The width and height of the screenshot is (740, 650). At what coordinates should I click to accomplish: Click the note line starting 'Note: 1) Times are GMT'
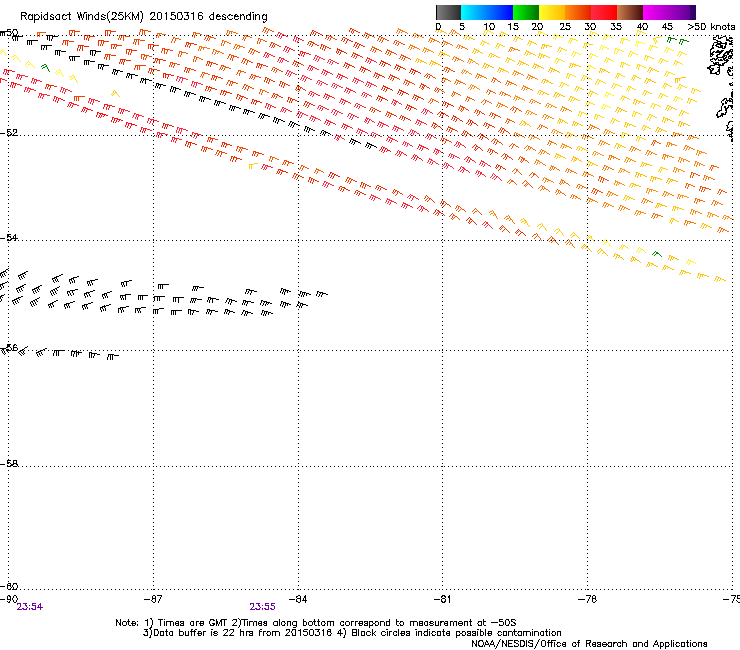pos(316,623)
